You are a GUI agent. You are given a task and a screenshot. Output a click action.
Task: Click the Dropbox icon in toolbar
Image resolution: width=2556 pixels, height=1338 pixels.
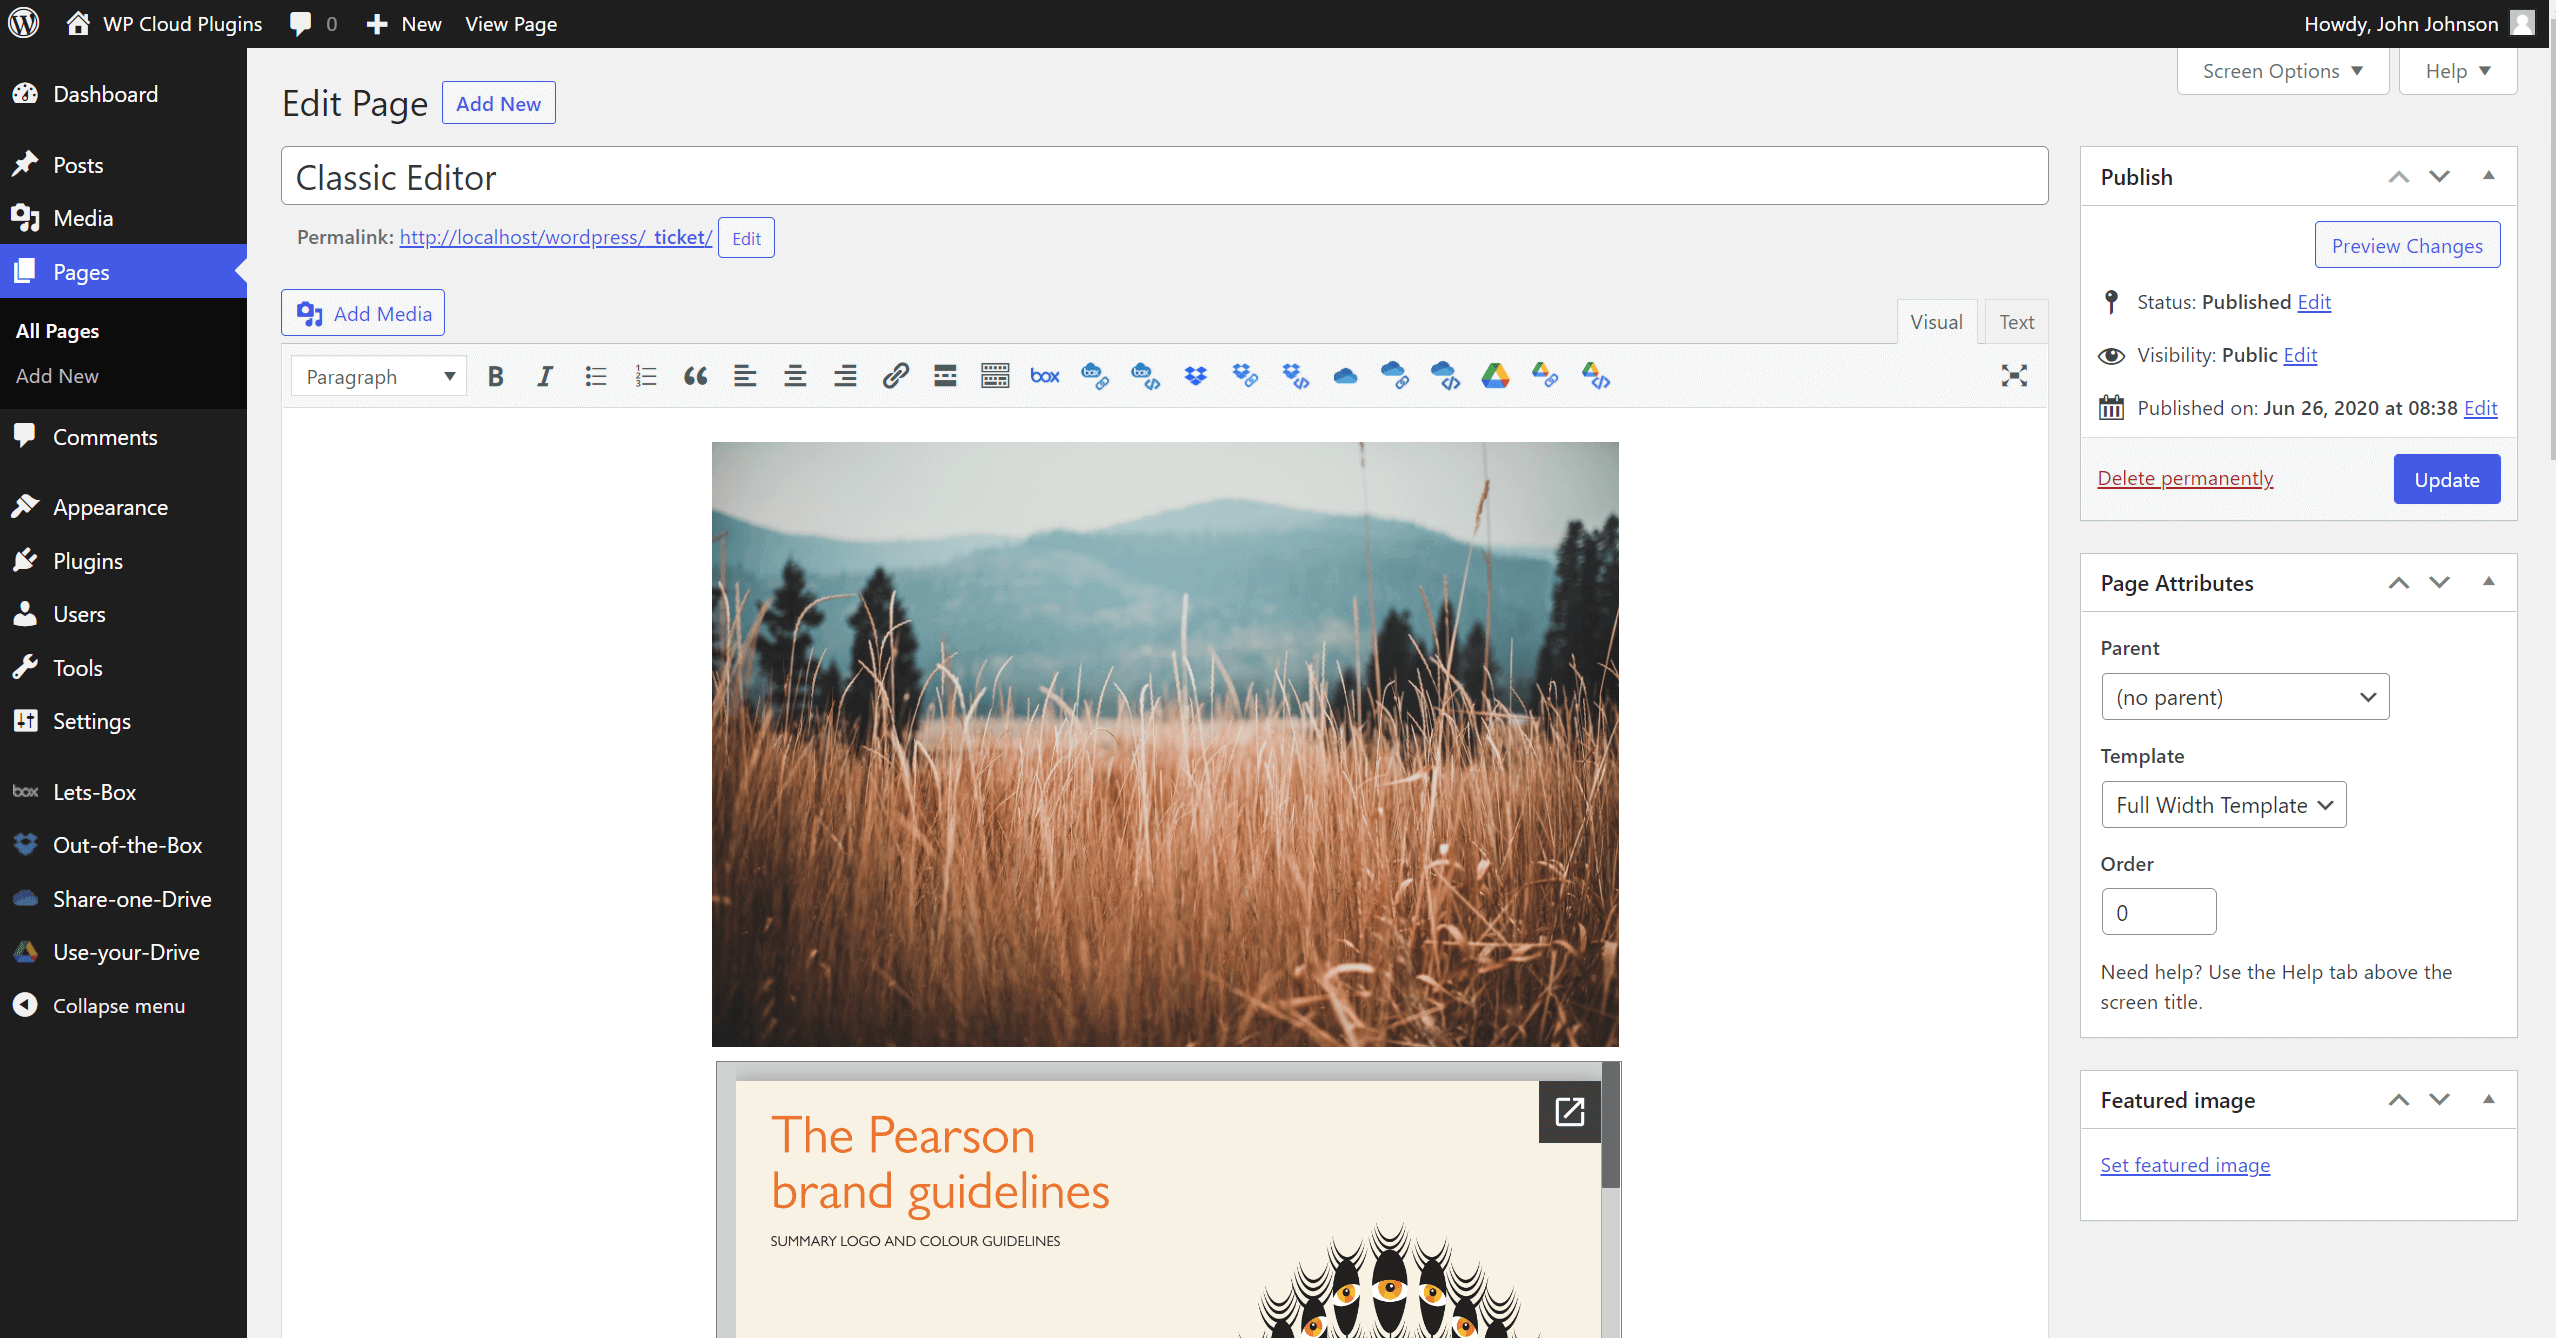pyautogui.click(x=1195, y=376)
